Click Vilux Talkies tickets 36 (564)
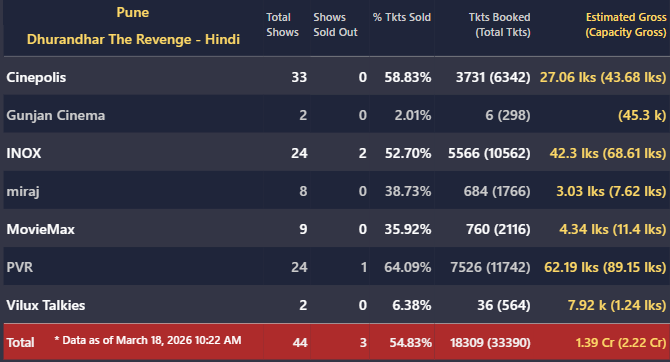 point(504,306)
